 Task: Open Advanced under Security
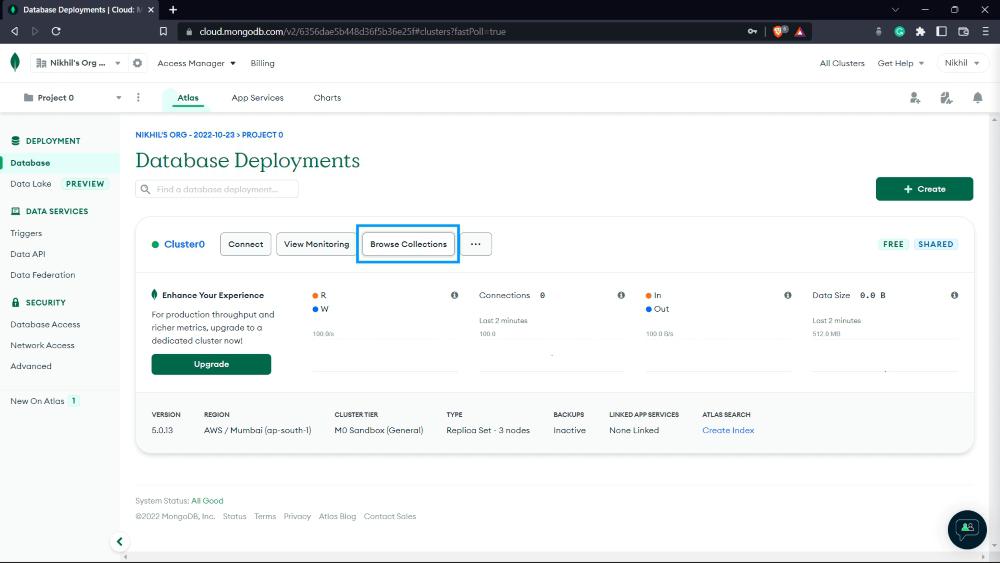click(31, 366)
